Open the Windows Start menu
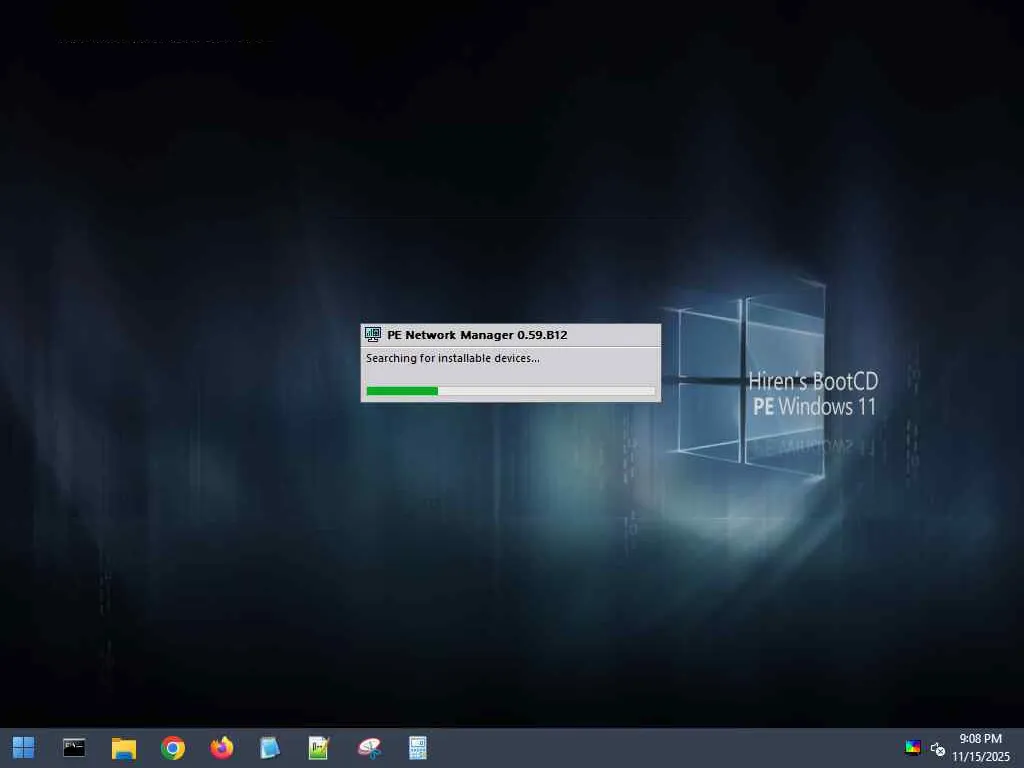The image size is (1024, 768). click(24, 748)
